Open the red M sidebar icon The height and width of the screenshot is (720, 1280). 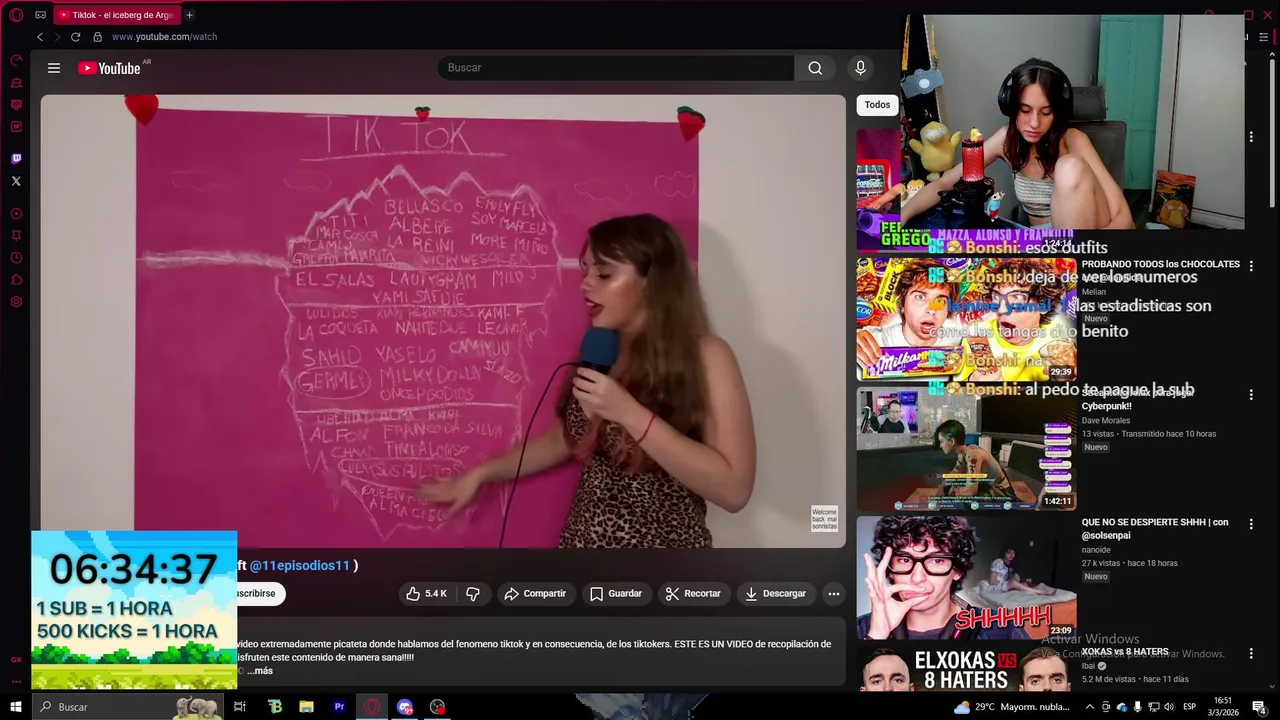(16, 127)
